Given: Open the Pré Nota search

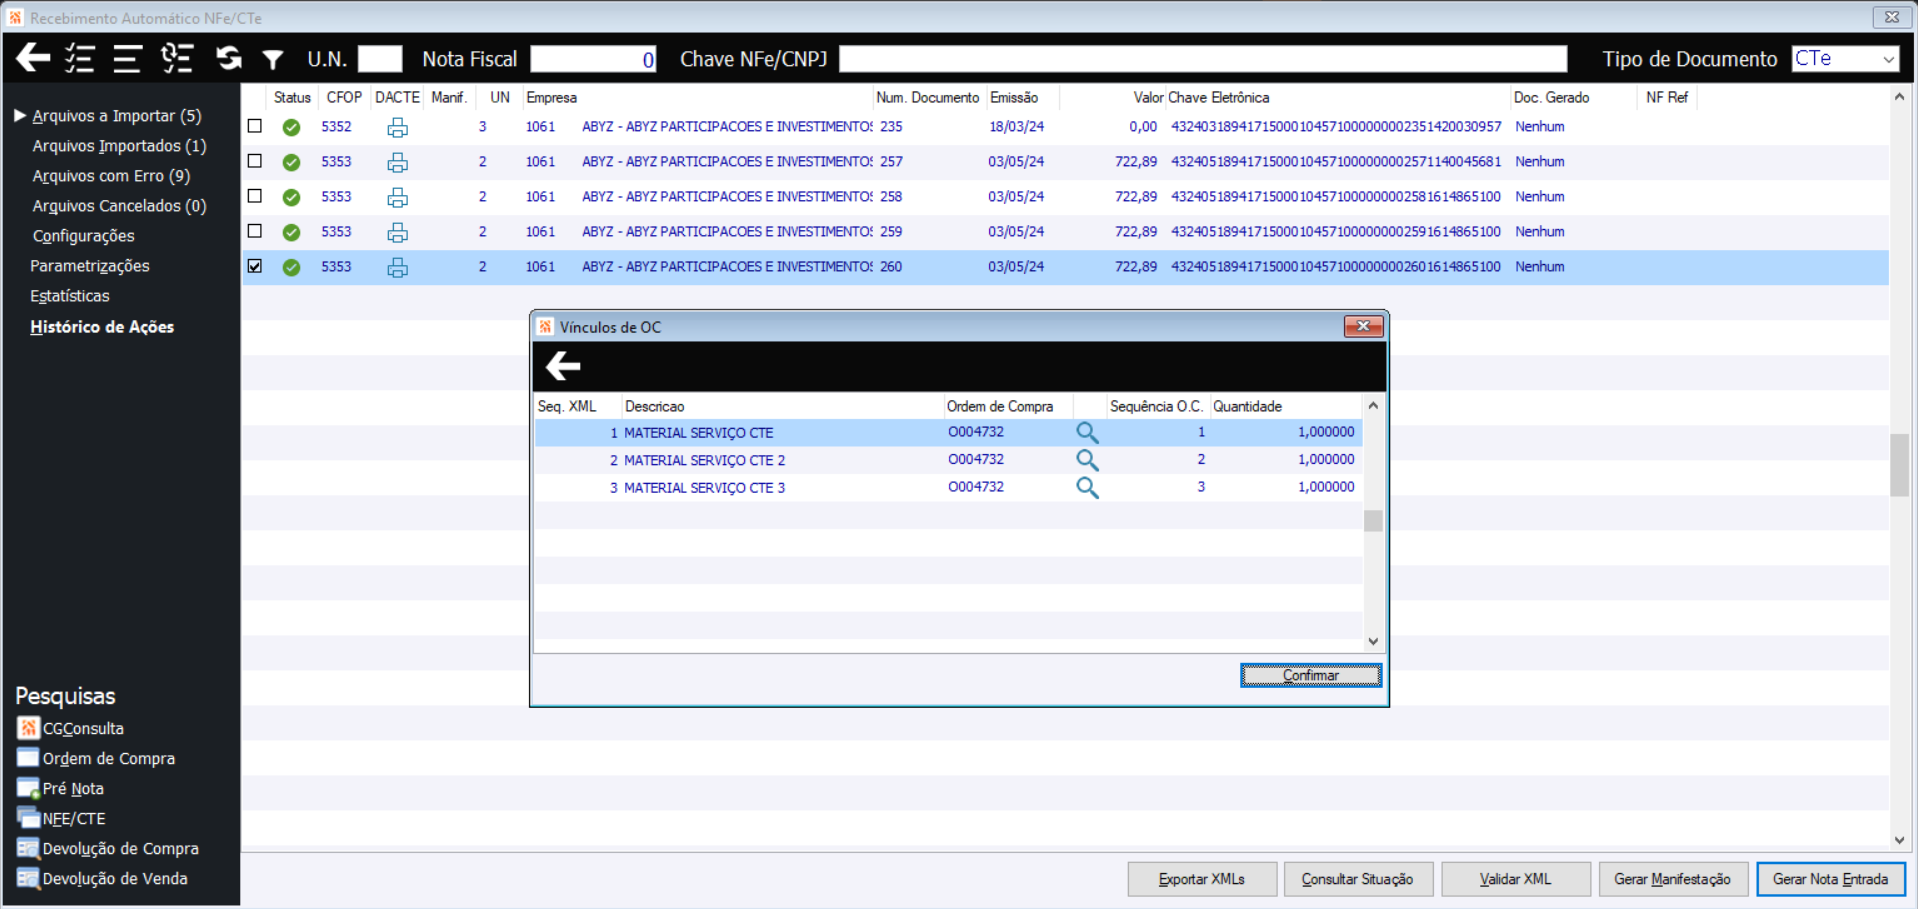Looking at the screenshot, I should pos(61,788).
